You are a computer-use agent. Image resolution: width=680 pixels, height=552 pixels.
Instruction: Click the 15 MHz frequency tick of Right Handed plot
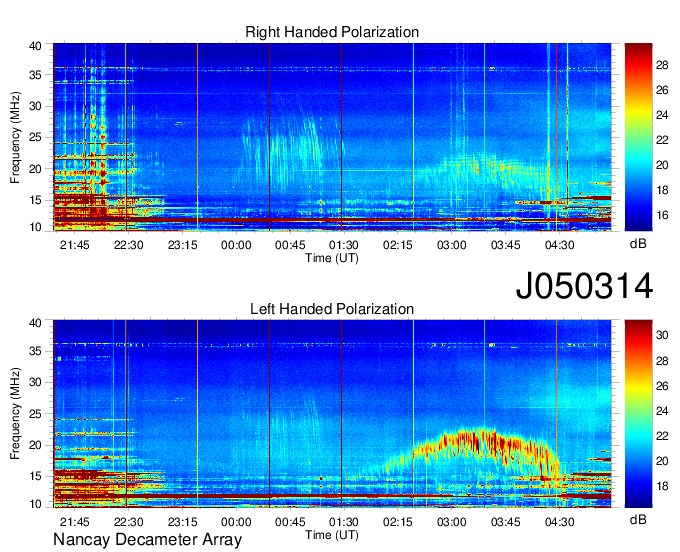pos(35,200)
